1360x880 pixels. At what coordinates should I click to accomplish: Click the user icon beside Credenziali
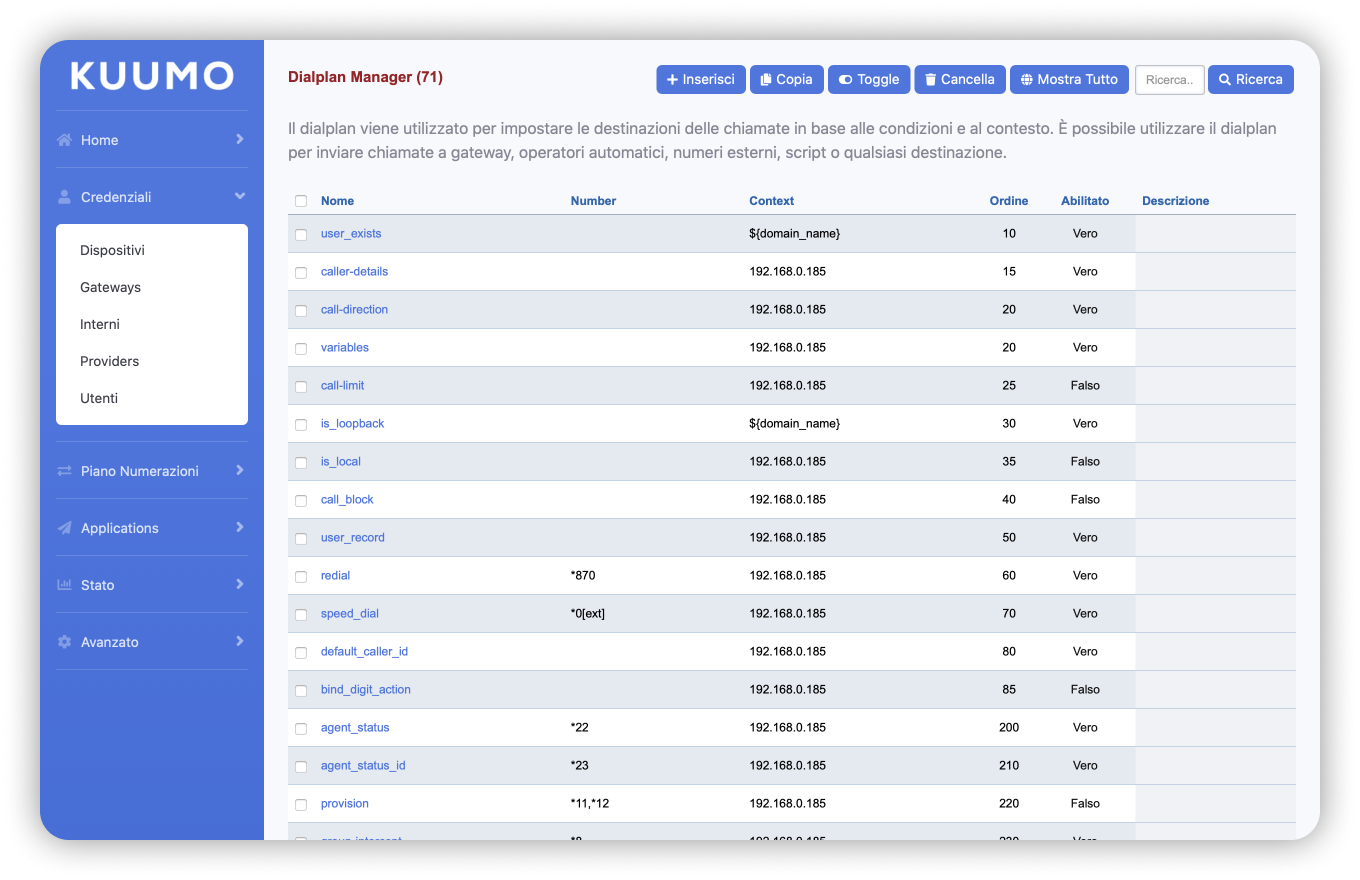65,197
